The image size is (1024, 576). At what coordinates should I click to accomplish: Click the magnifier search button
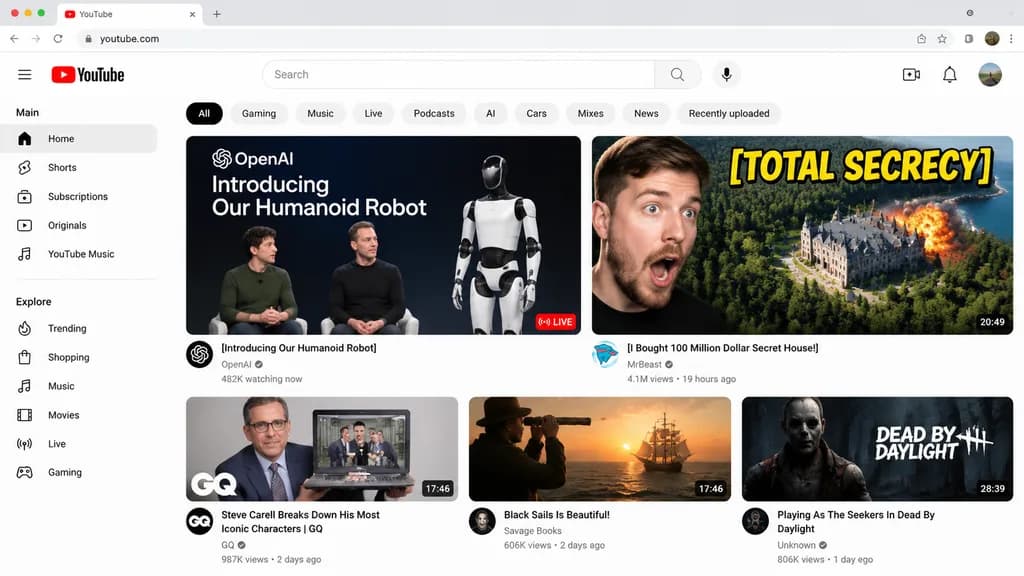pos(677,74)
